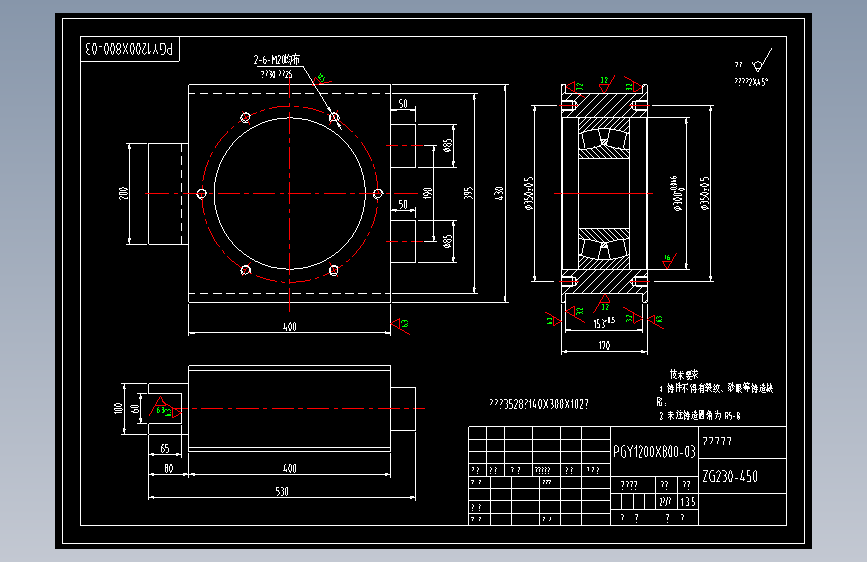Select the 200 dimension on left boss
The width and height of the screenshot is (867, 562).
123,193
